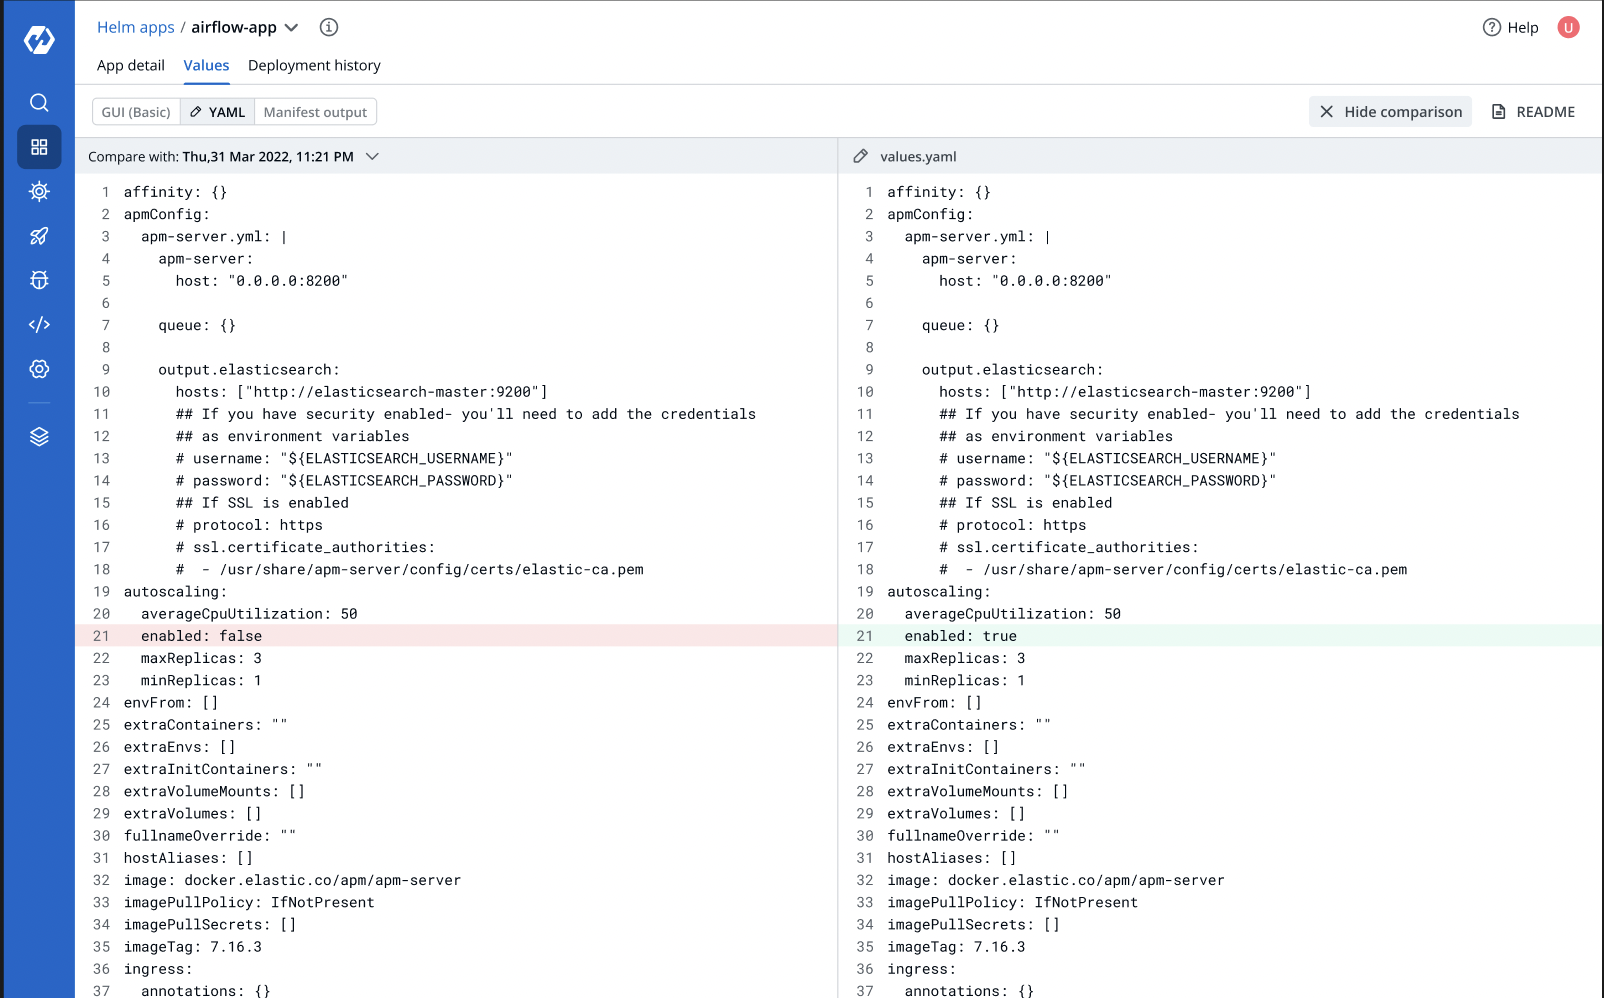Open the code brackets icon in sidebar
The height and width of the screenshot is (998, 1604).
pyautogui.click(x=39, y=325)
